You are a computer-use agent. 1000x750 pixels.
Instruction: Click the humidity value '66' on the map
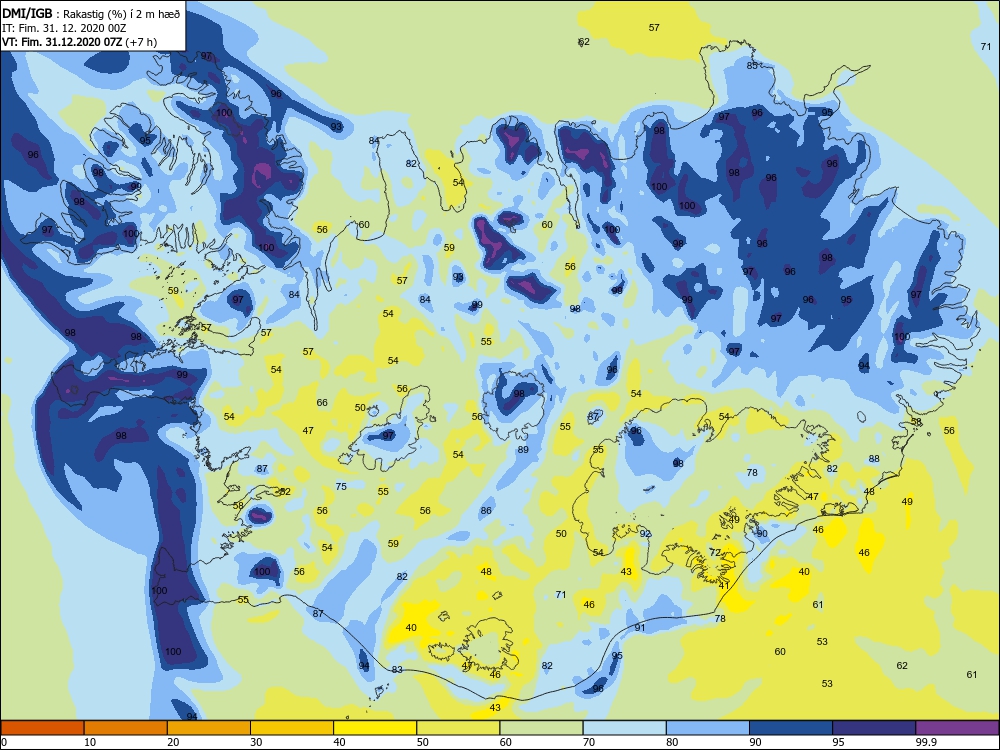[322, 402]
